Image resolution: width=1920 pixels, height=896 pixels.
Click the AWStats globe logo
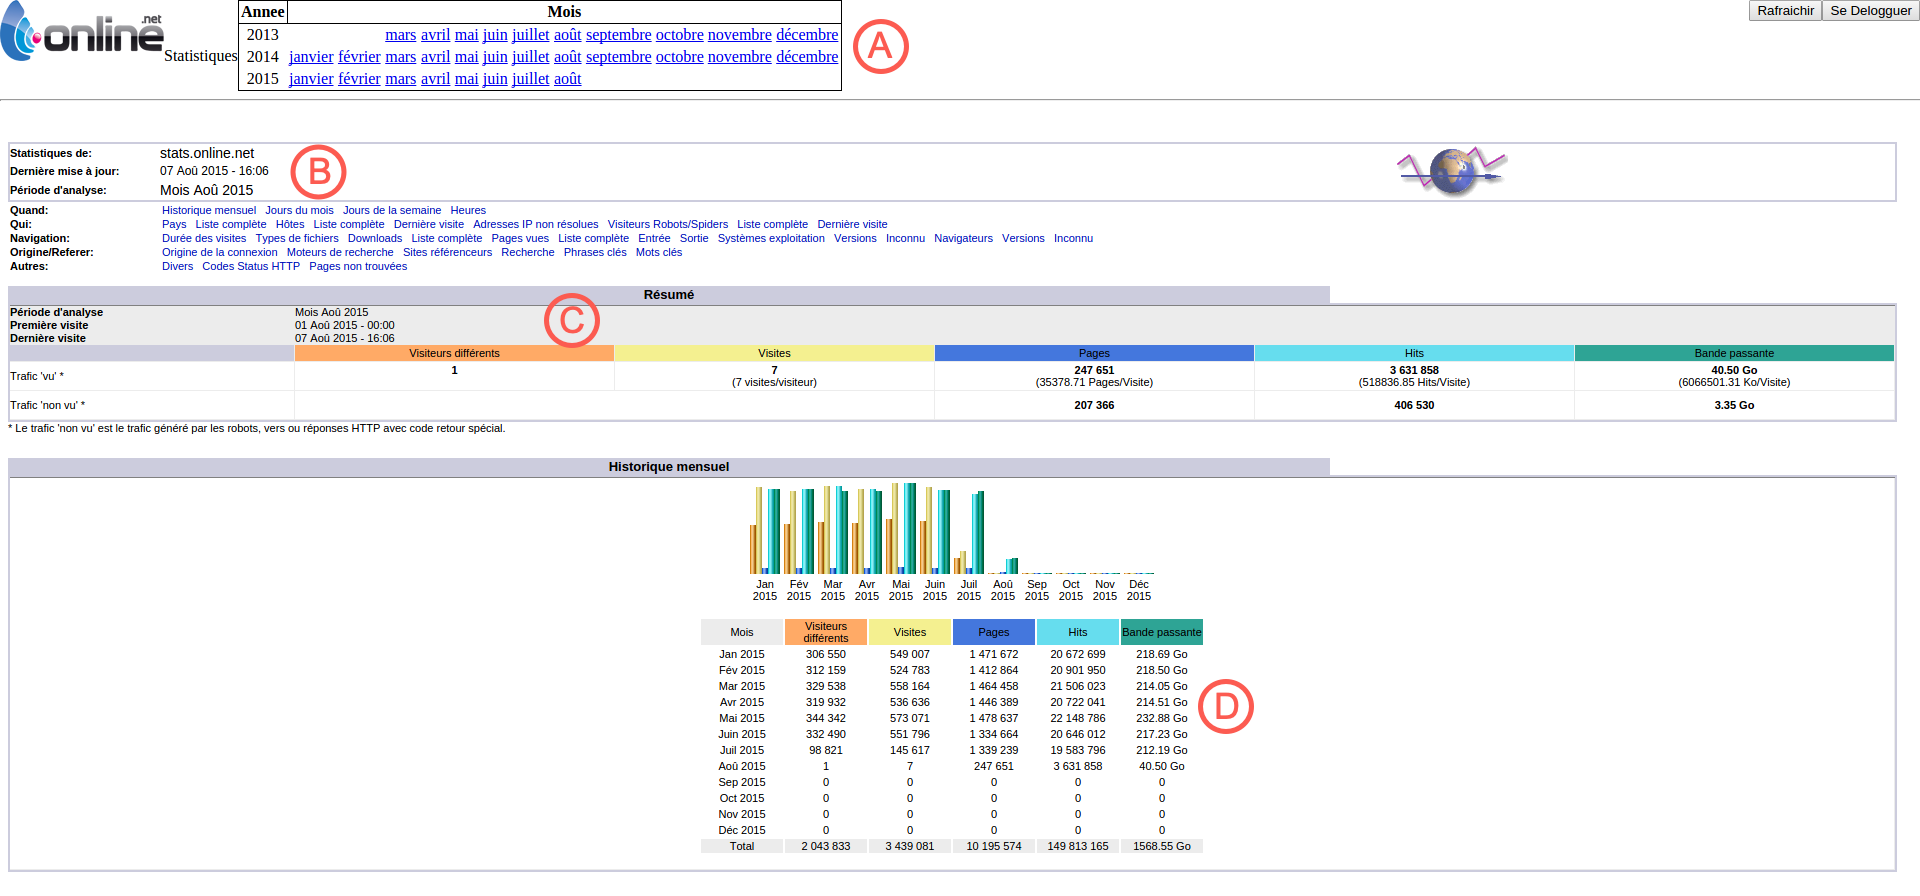1452,171
